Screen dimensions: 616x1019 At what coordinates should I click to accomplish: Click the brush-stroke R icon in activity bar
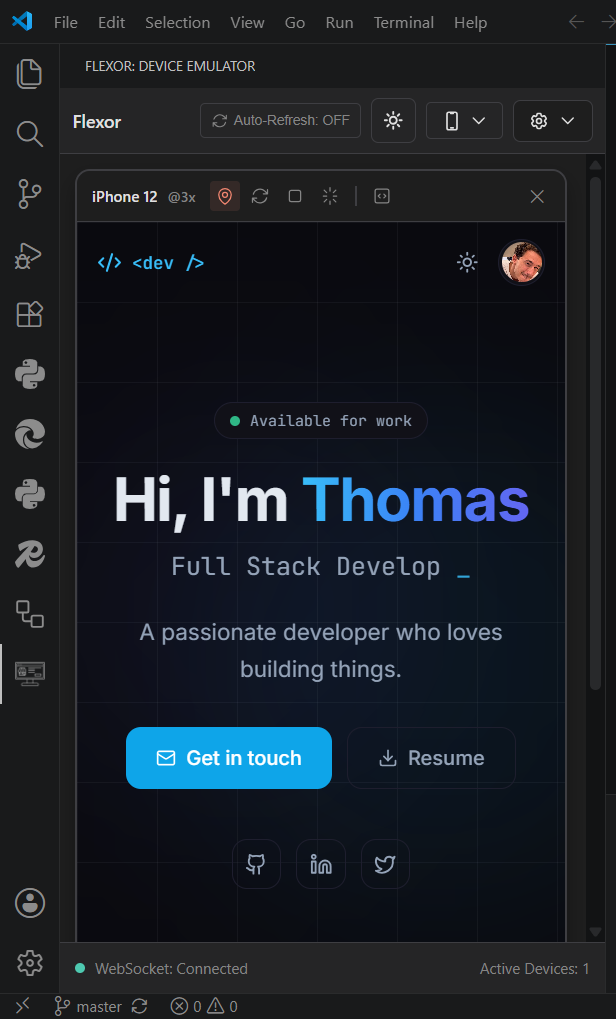pos(29,555)
